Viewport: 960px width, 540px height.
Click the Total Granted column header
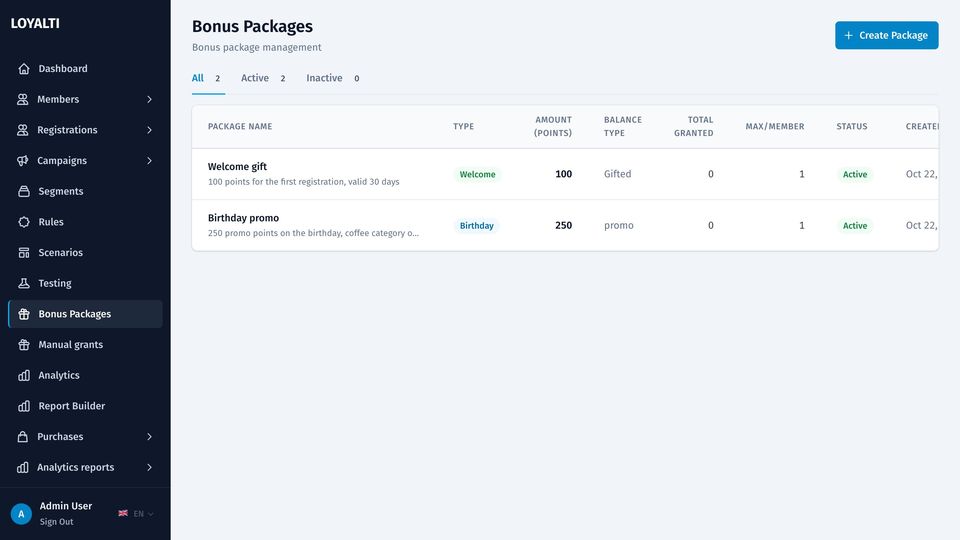694,127
